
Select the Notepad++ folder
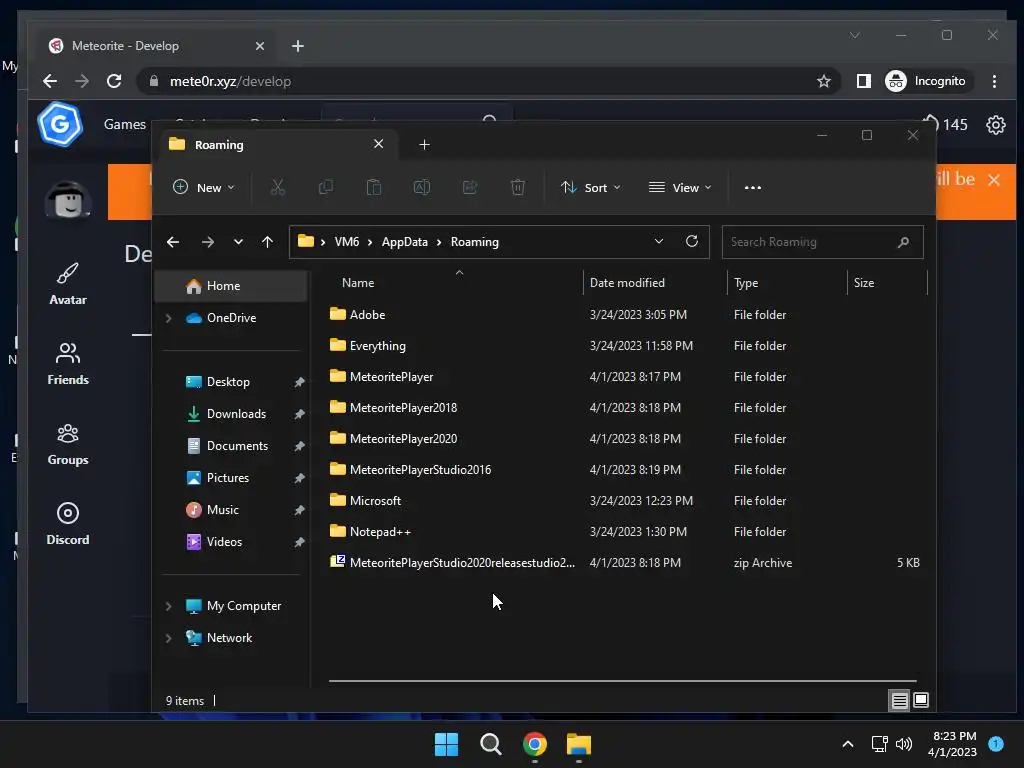(x=380, y=532)
